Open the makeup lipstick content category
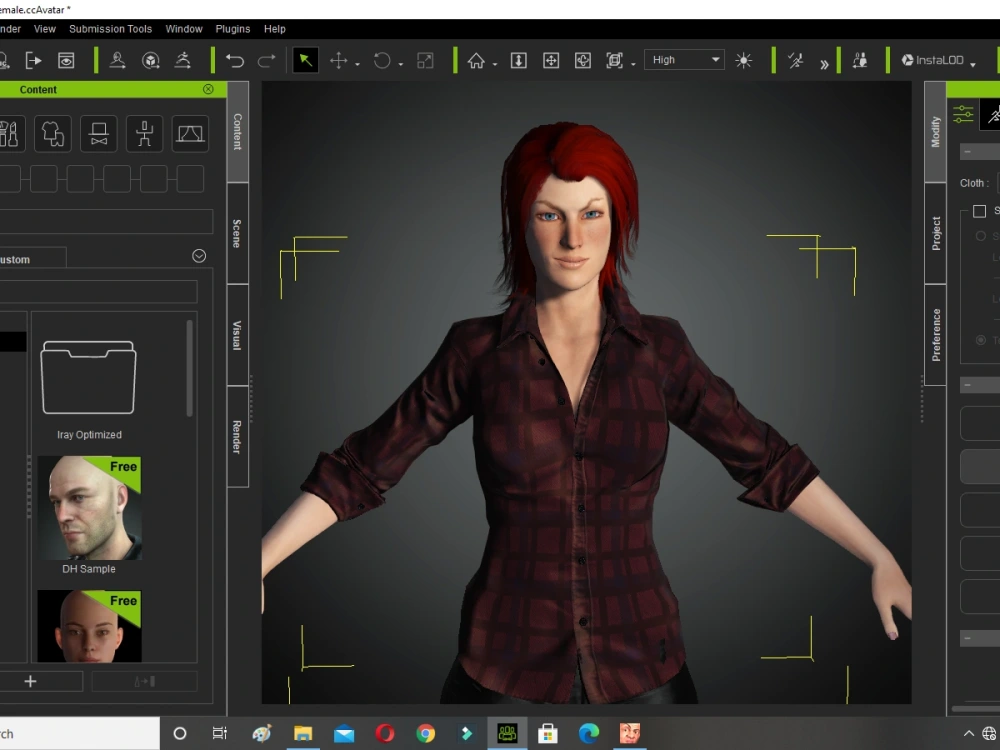This screenshot has width=1000, height=750. (8, 134)
